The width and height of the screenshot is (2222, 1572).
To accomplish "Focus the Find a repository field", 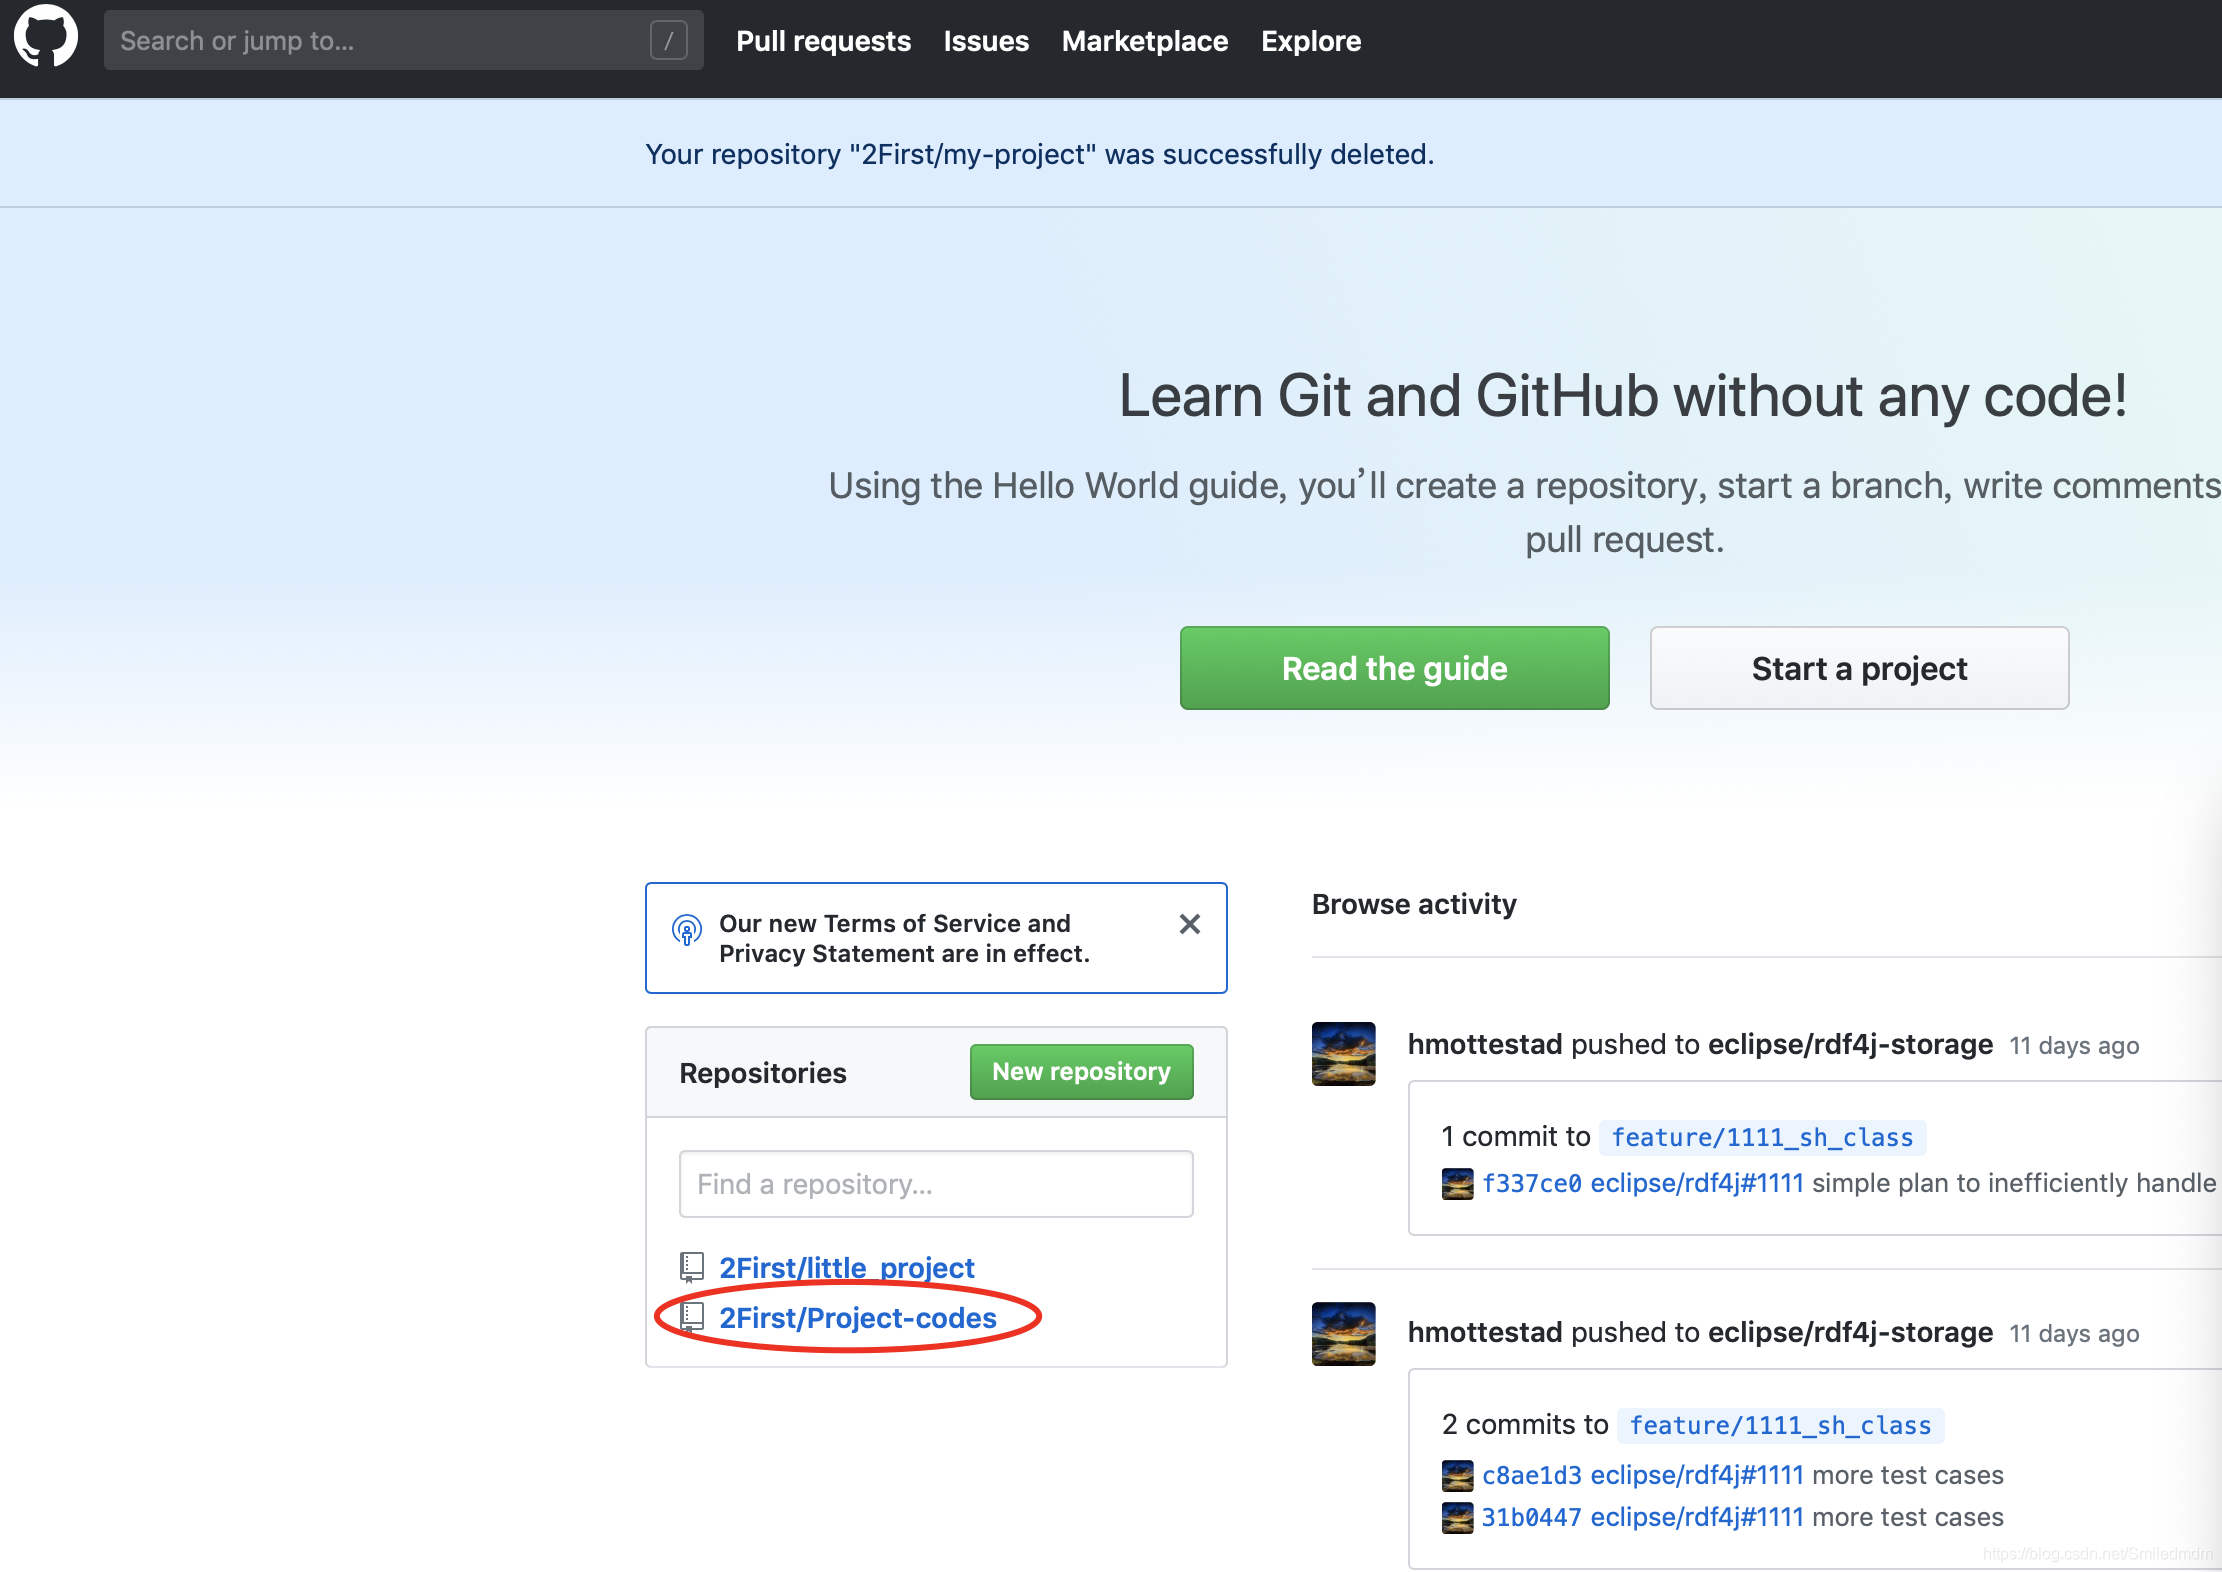I will click(x=936, y=1184).
